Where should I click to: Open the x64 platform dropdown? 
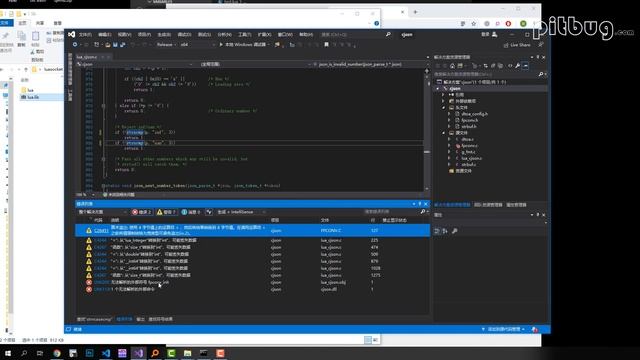tap(198, 44)
